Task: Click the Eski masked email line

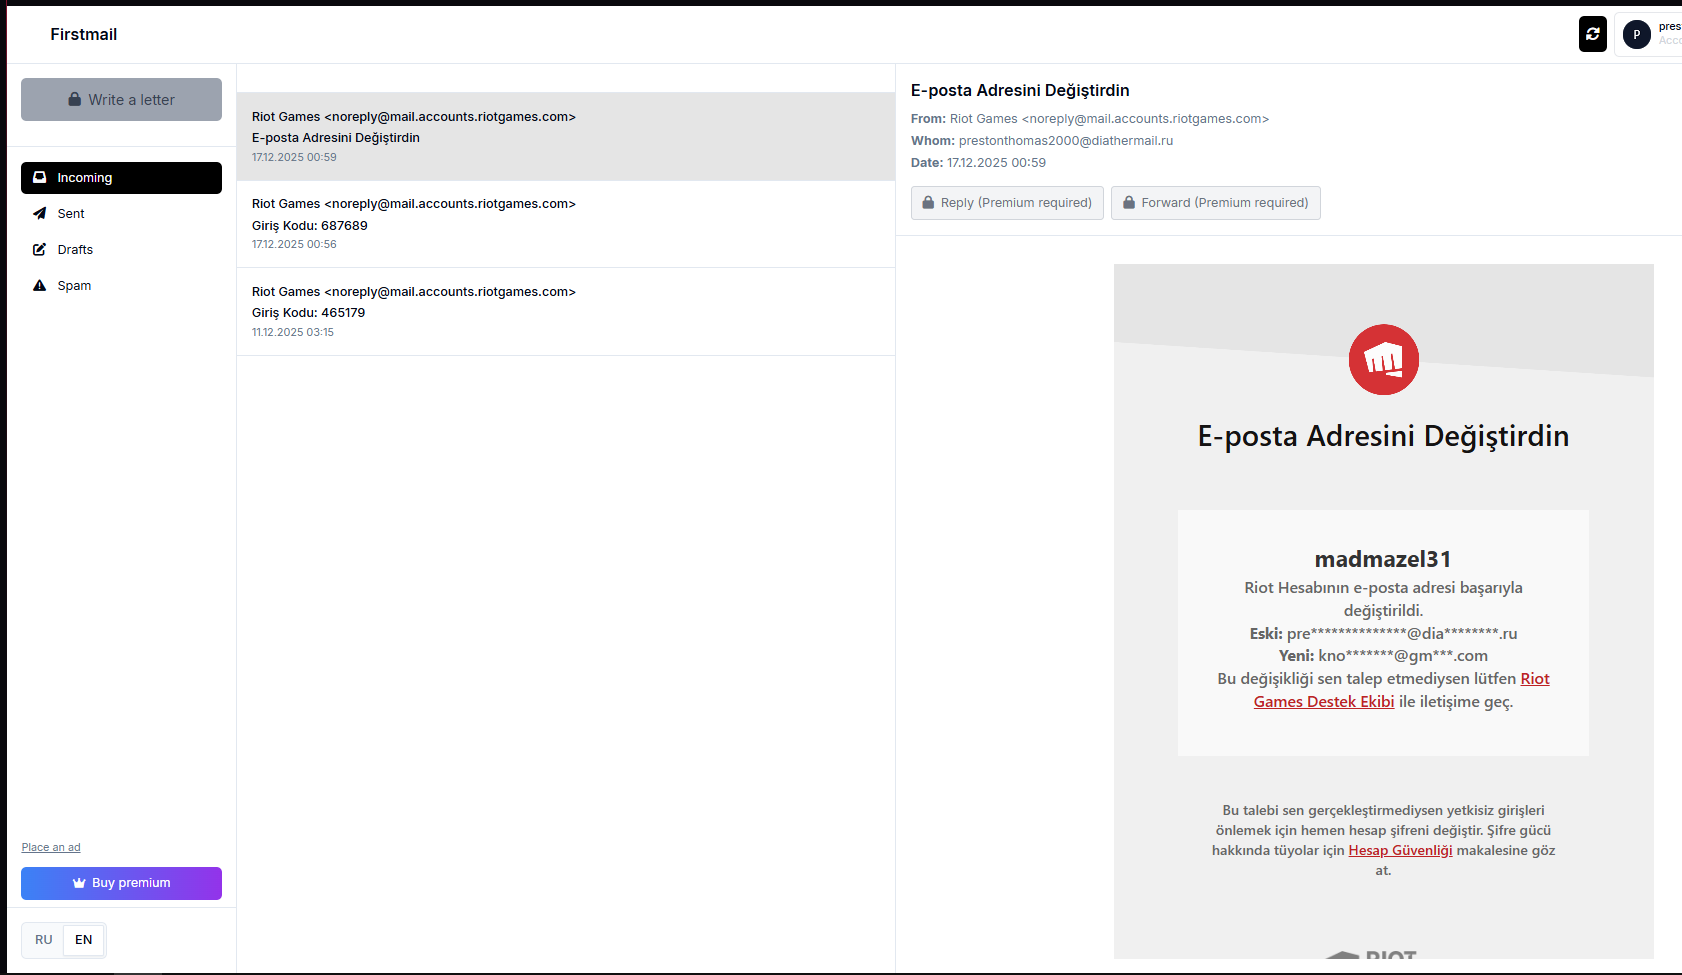Action: pyautogui.click(x=1383, y=633)
